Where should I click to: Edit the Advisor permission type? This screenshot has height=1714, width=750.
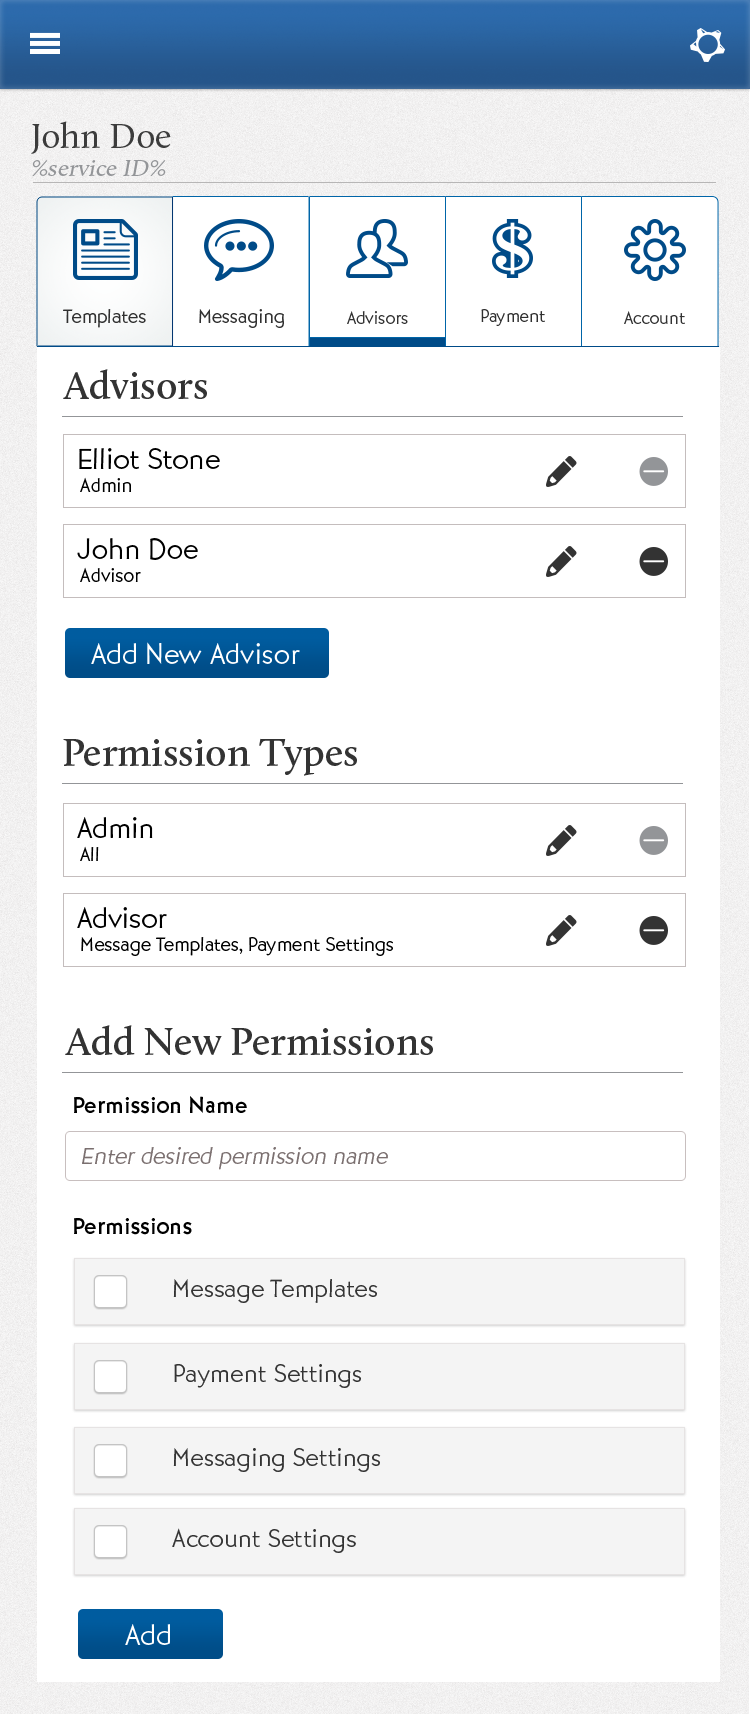(x=561, y=930)
